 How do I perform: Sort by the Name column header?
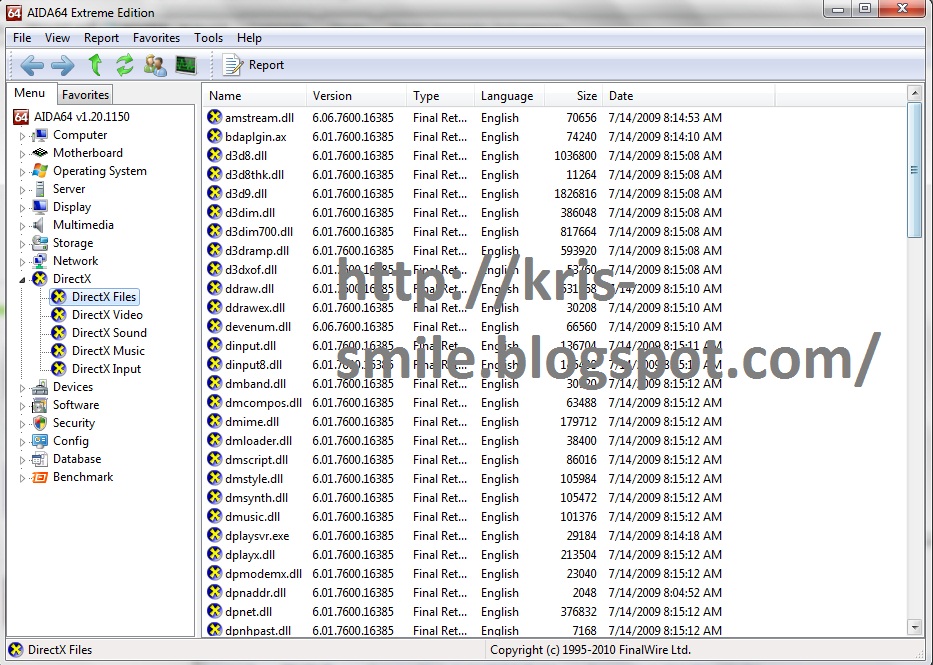click(254, 96)
